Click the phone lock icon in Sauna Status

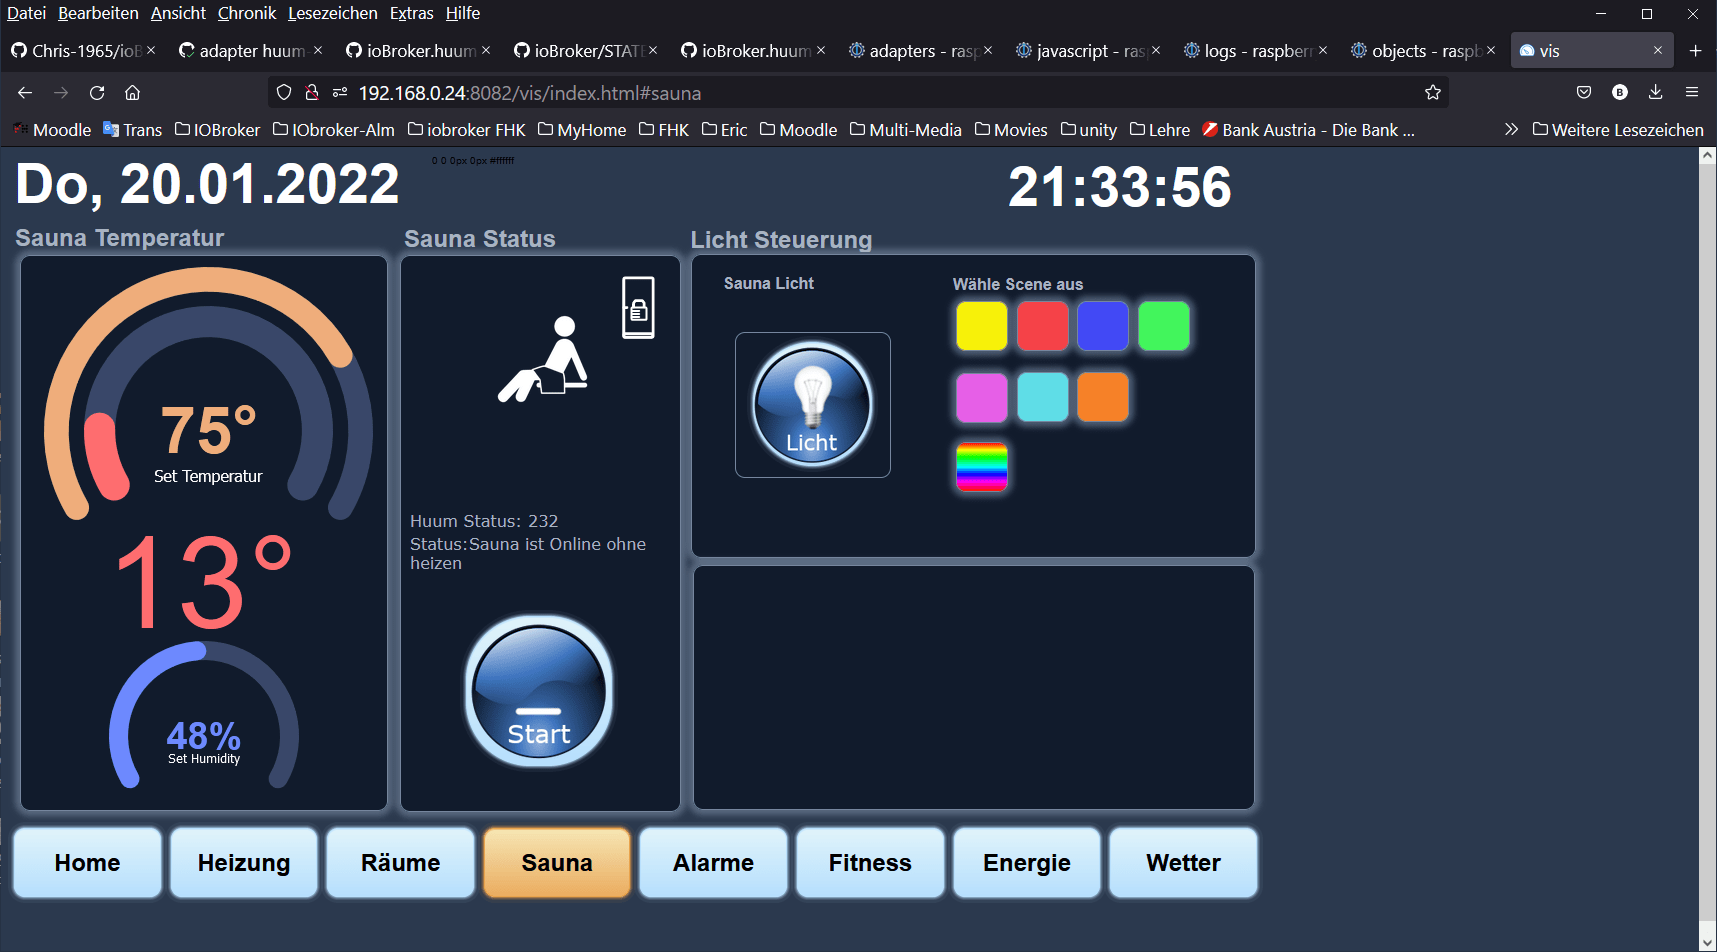pyautogui.click(x=638, y=308)
